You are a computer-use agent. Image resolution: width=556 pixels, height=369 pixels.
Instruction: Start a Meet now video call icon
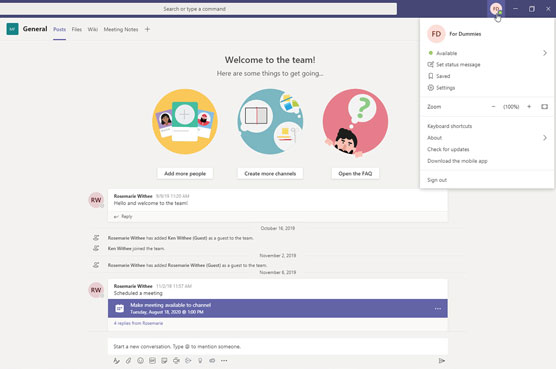point(176,360)
